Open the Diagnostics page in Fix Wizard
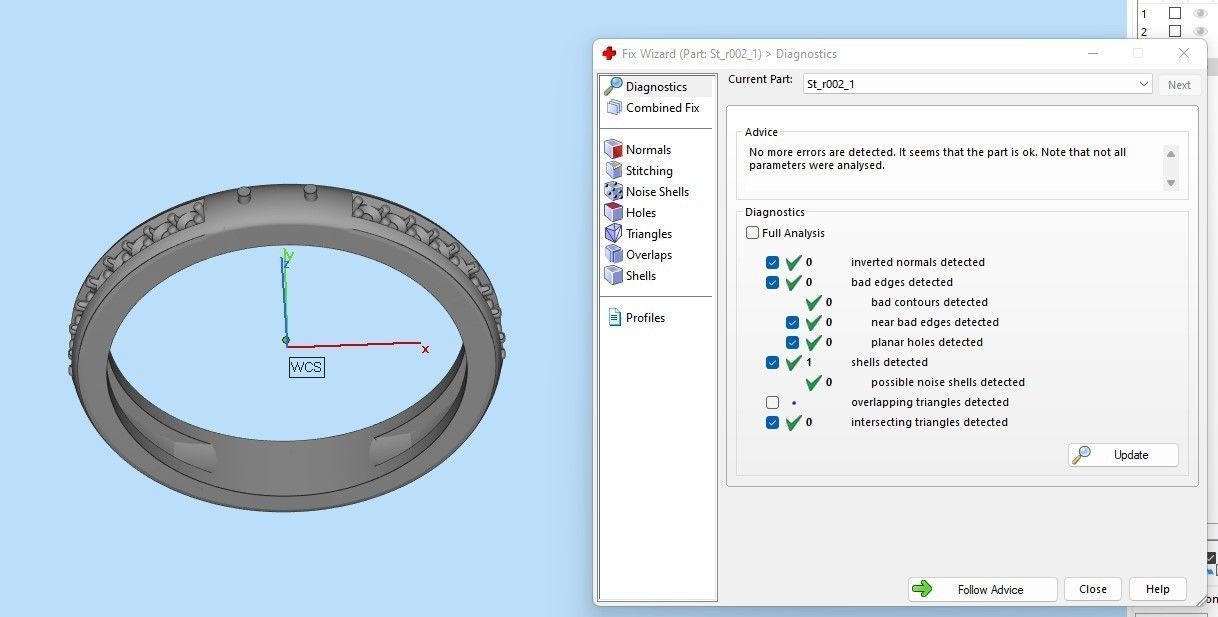The image size is (1218, 617). tap(657, 87)
